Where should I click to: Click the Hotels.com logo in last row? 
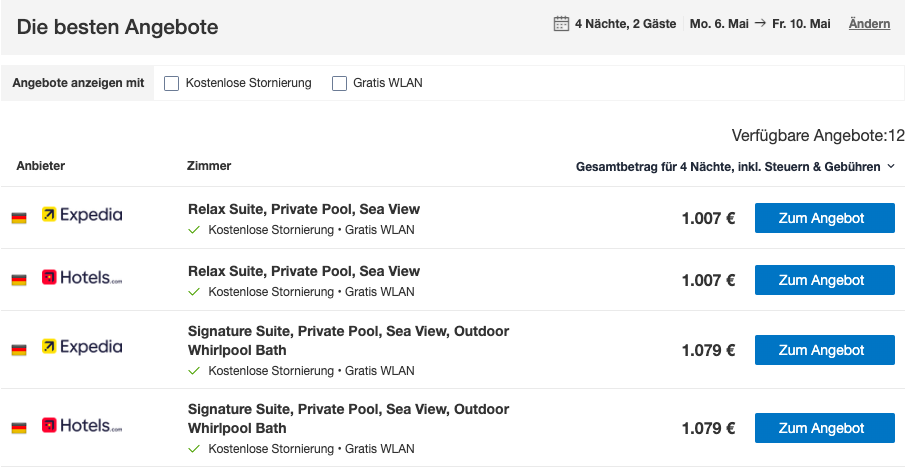(82, 426)
